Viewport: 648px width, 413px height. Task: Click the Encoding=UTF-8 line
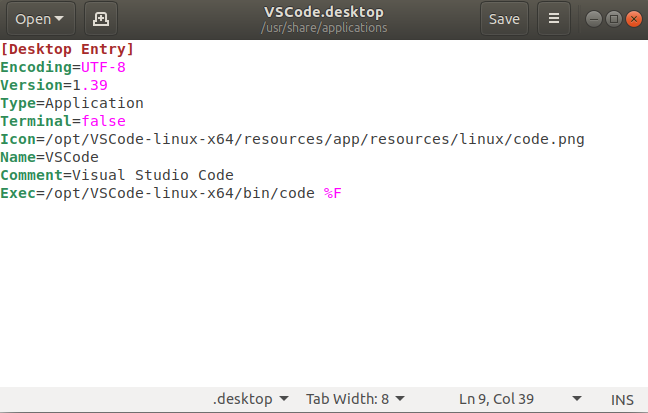coord(63,67)
